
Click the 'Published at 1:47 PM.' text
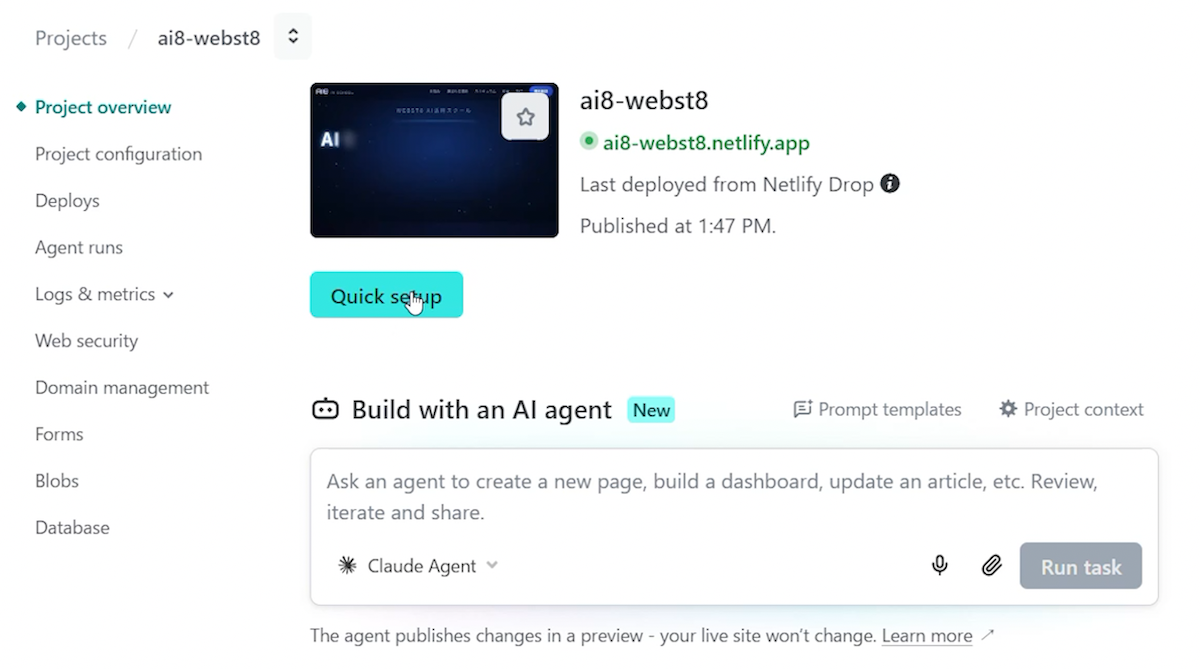click(x=678, y=226)
